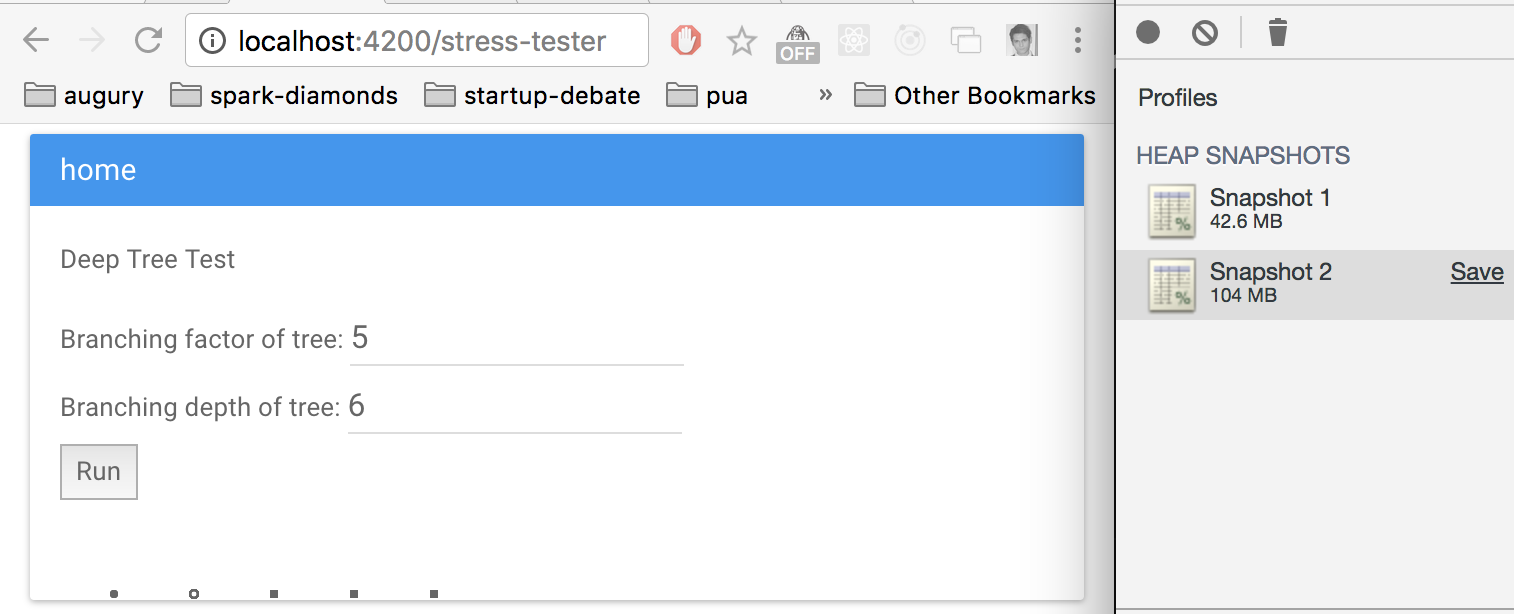Take a new heap snapshot with the record icon
1514x614 pixels.
click(1148, 32)
